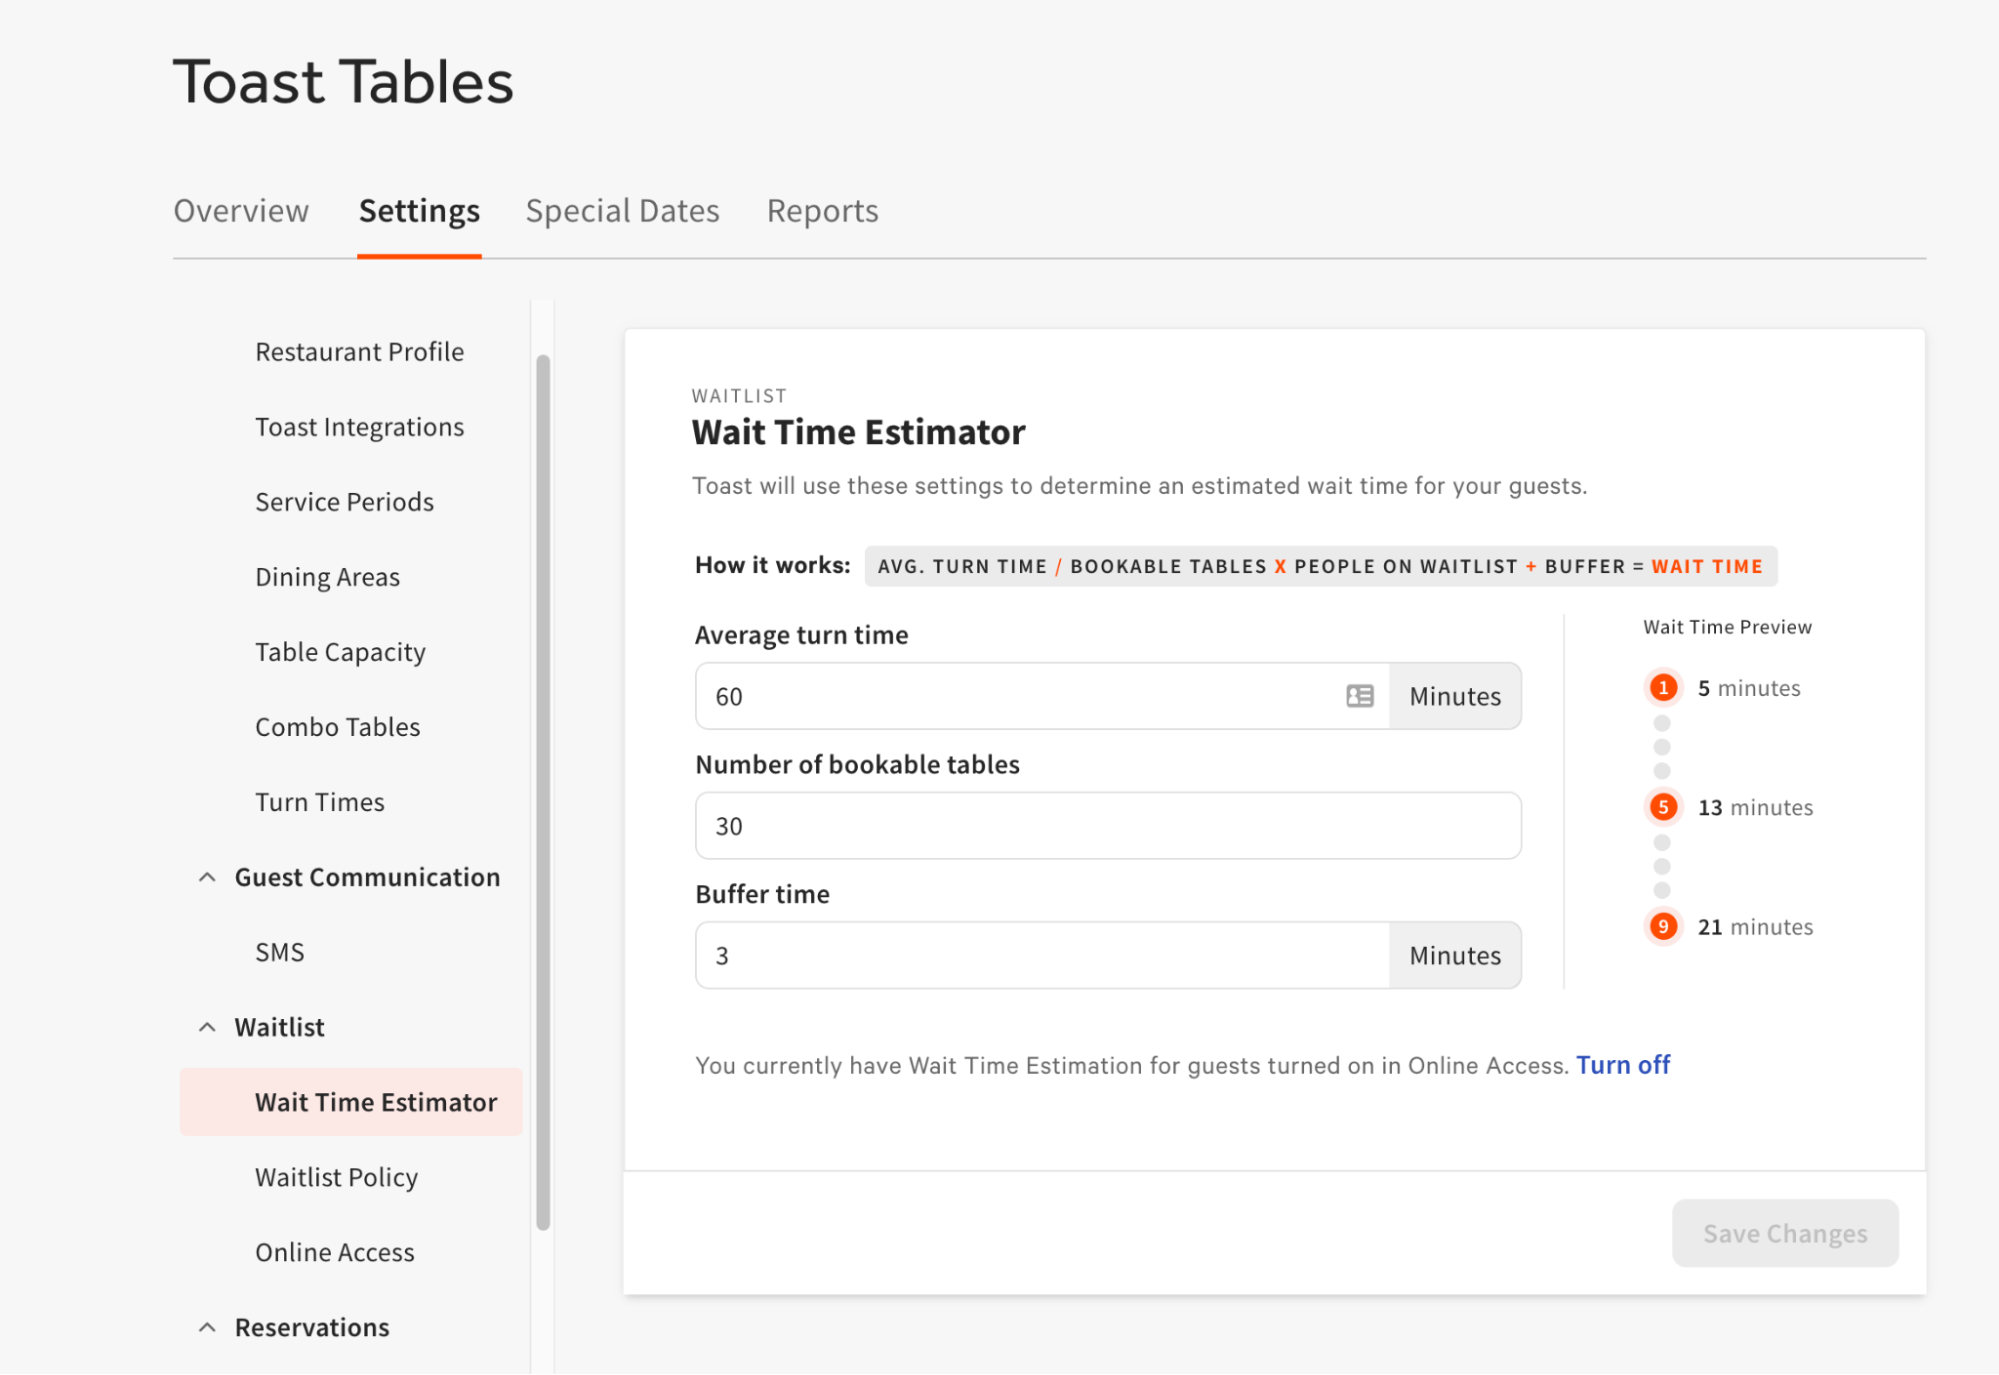
Task: Switch to the Overview tab
Action: coord(241,211)
